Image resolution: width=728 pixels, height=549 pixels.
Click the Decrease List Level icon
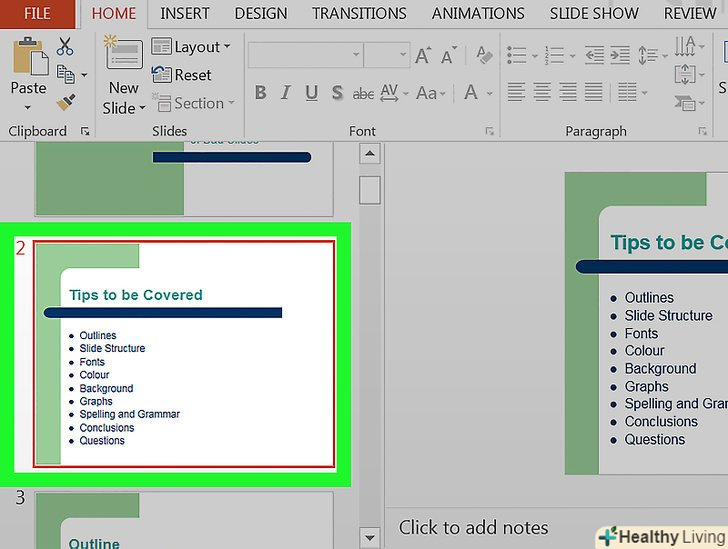(594, 55)
